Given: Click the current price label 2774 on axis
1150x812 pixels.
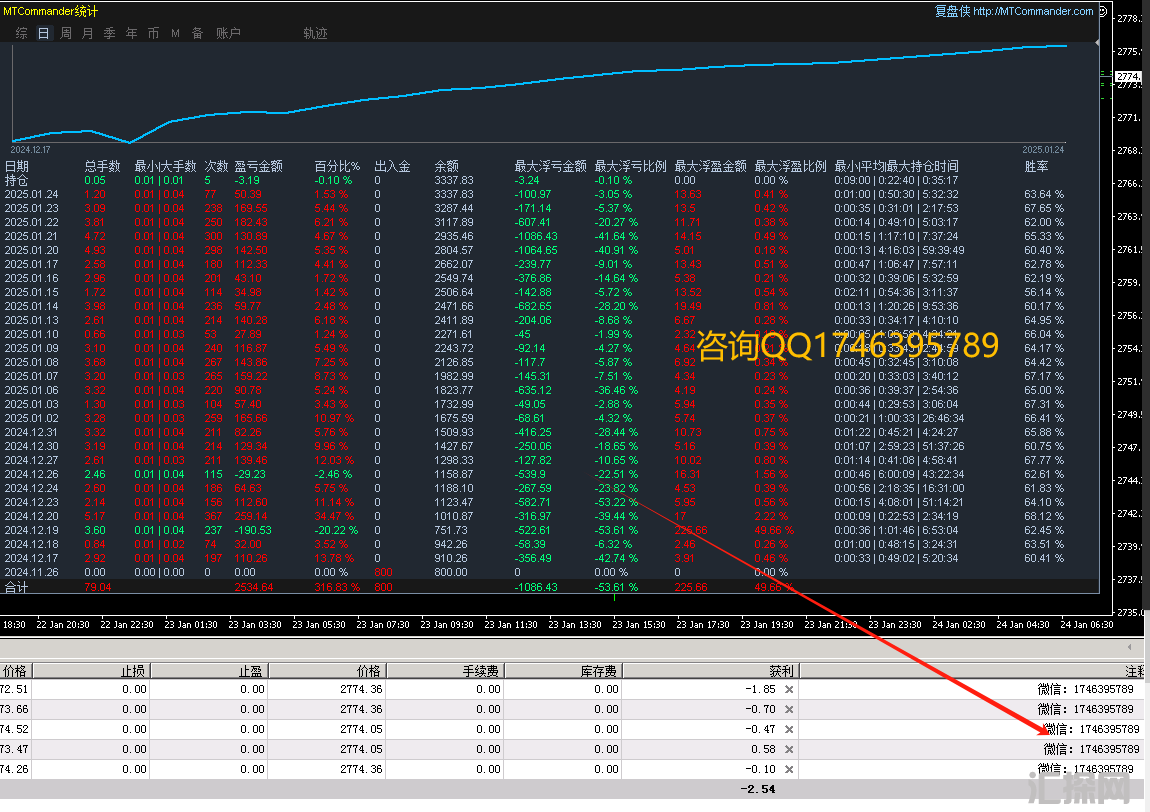Looking at the screenshot, I should tap(1129, 76).
